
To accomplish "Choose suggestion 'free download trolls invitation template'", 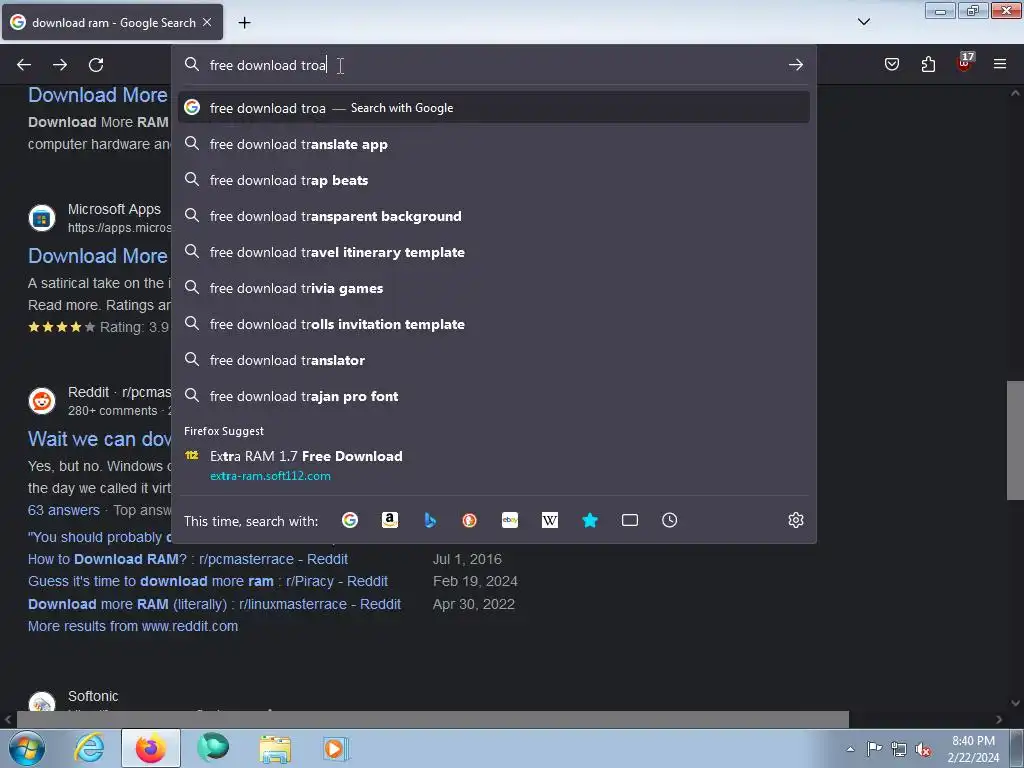I will 494,323.
